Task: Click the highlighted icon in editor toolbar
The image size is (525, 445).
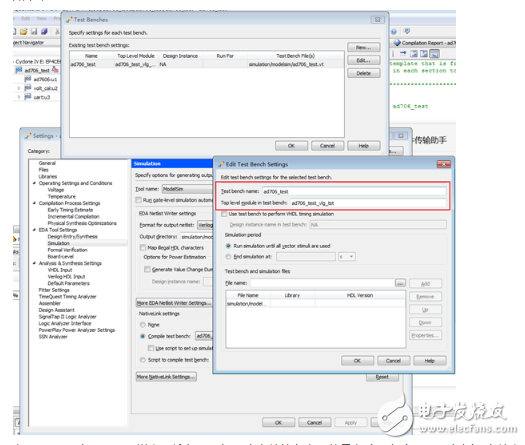Action: [x=434, y=53]
